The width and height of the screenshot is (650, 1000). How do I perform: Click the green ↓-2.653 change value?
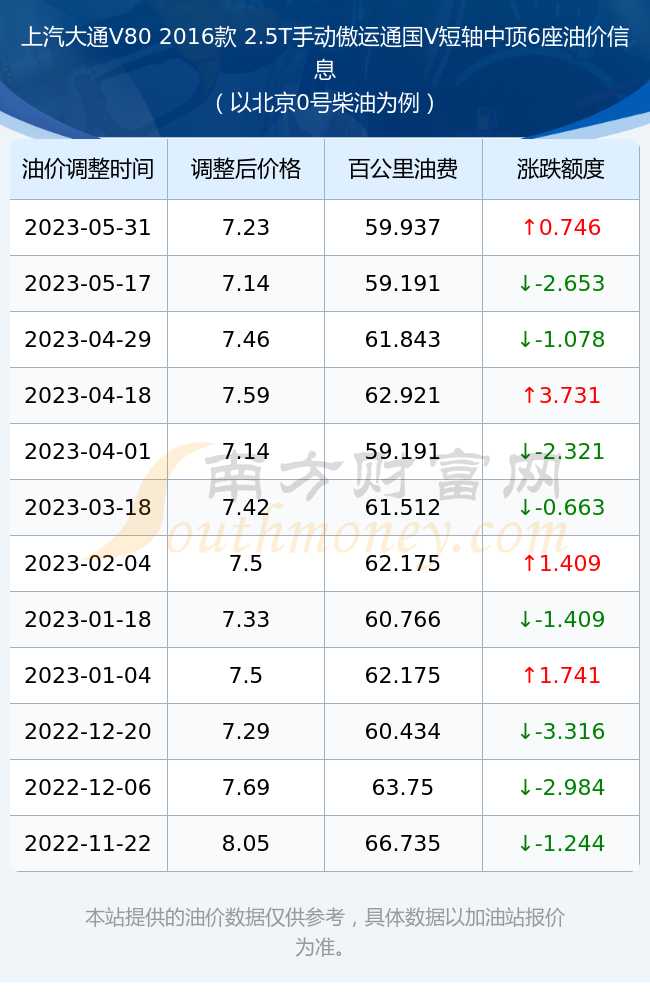coord(561,284)
